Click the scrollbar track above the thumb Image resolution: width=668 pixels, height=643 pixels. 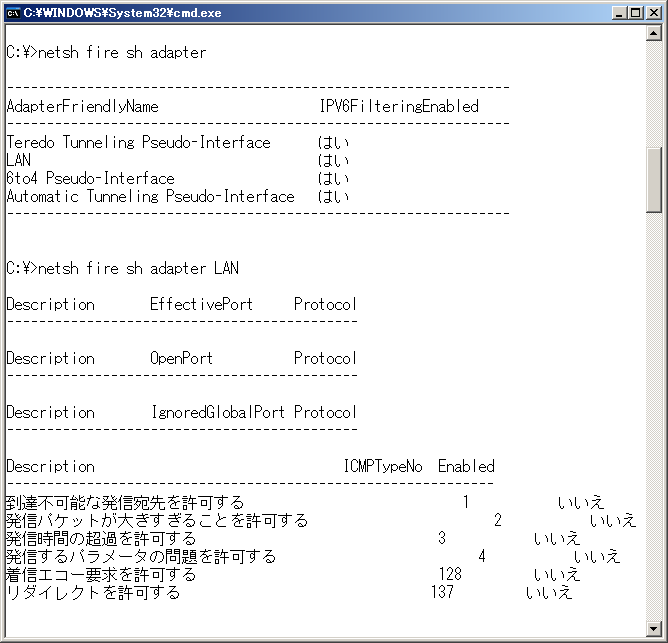point(654,95)
